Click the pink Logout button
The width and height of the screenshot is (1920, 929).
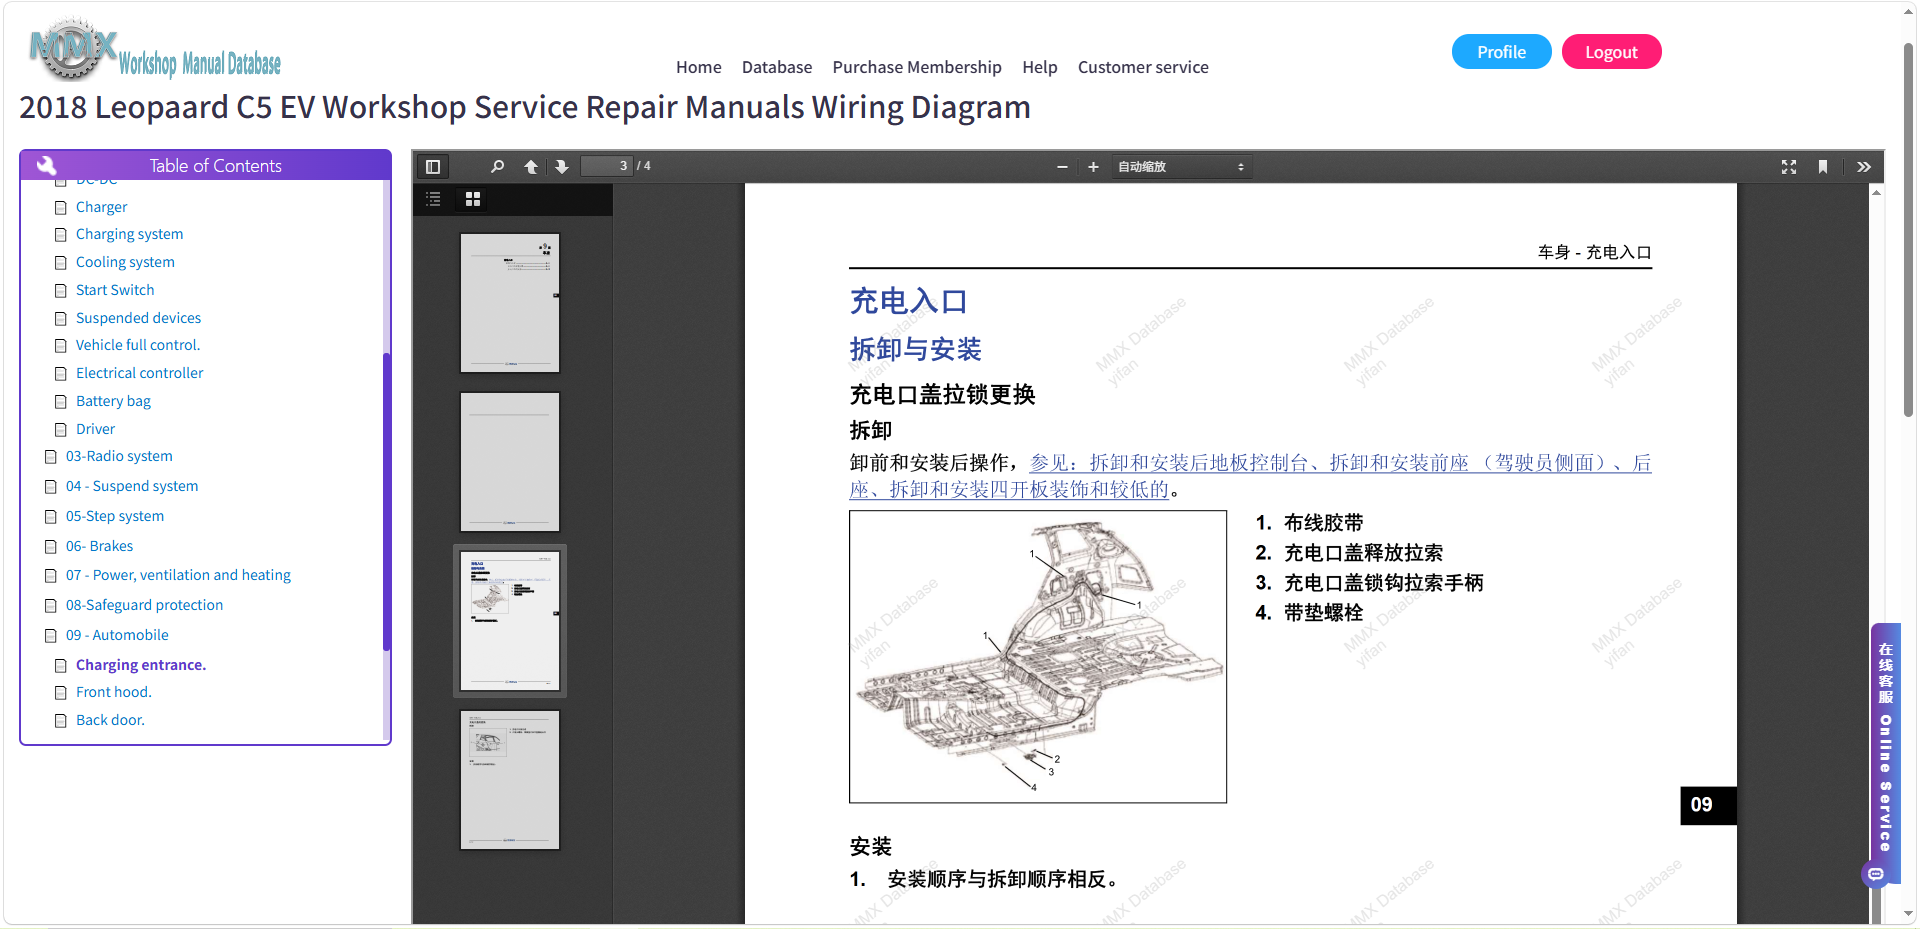pyautogui.click(x=1611, y=52)
